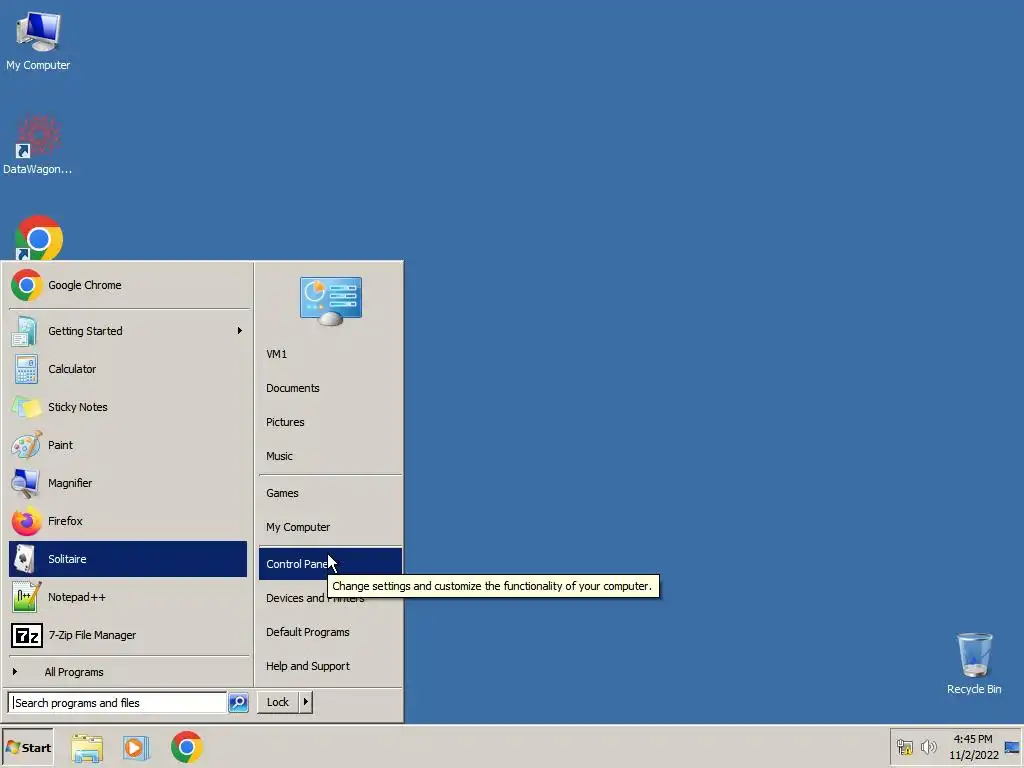The height and width of the screenshot is (768, 1024).
Task: Launch Windows Media Player from taskbar
Action: click(136, 748)
